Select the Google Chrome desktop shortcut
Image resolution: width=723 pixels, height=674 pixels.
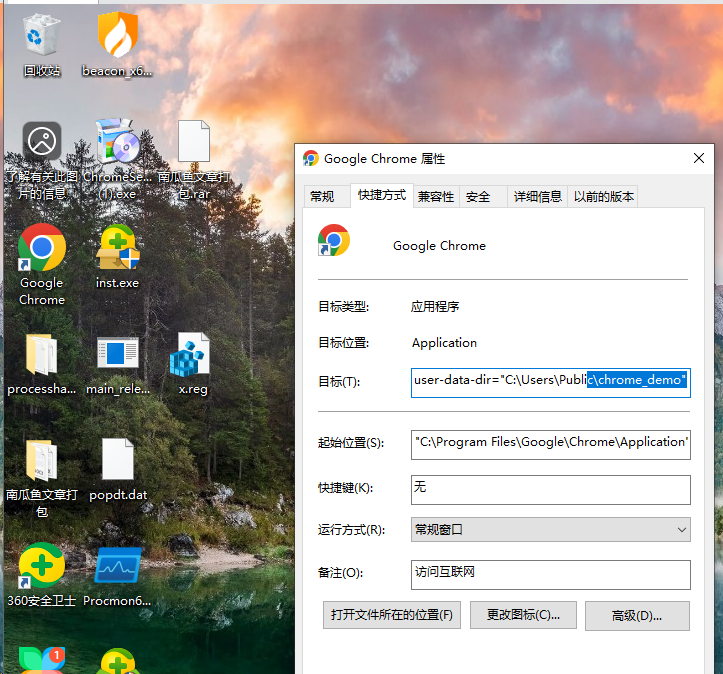click(41, 265)
